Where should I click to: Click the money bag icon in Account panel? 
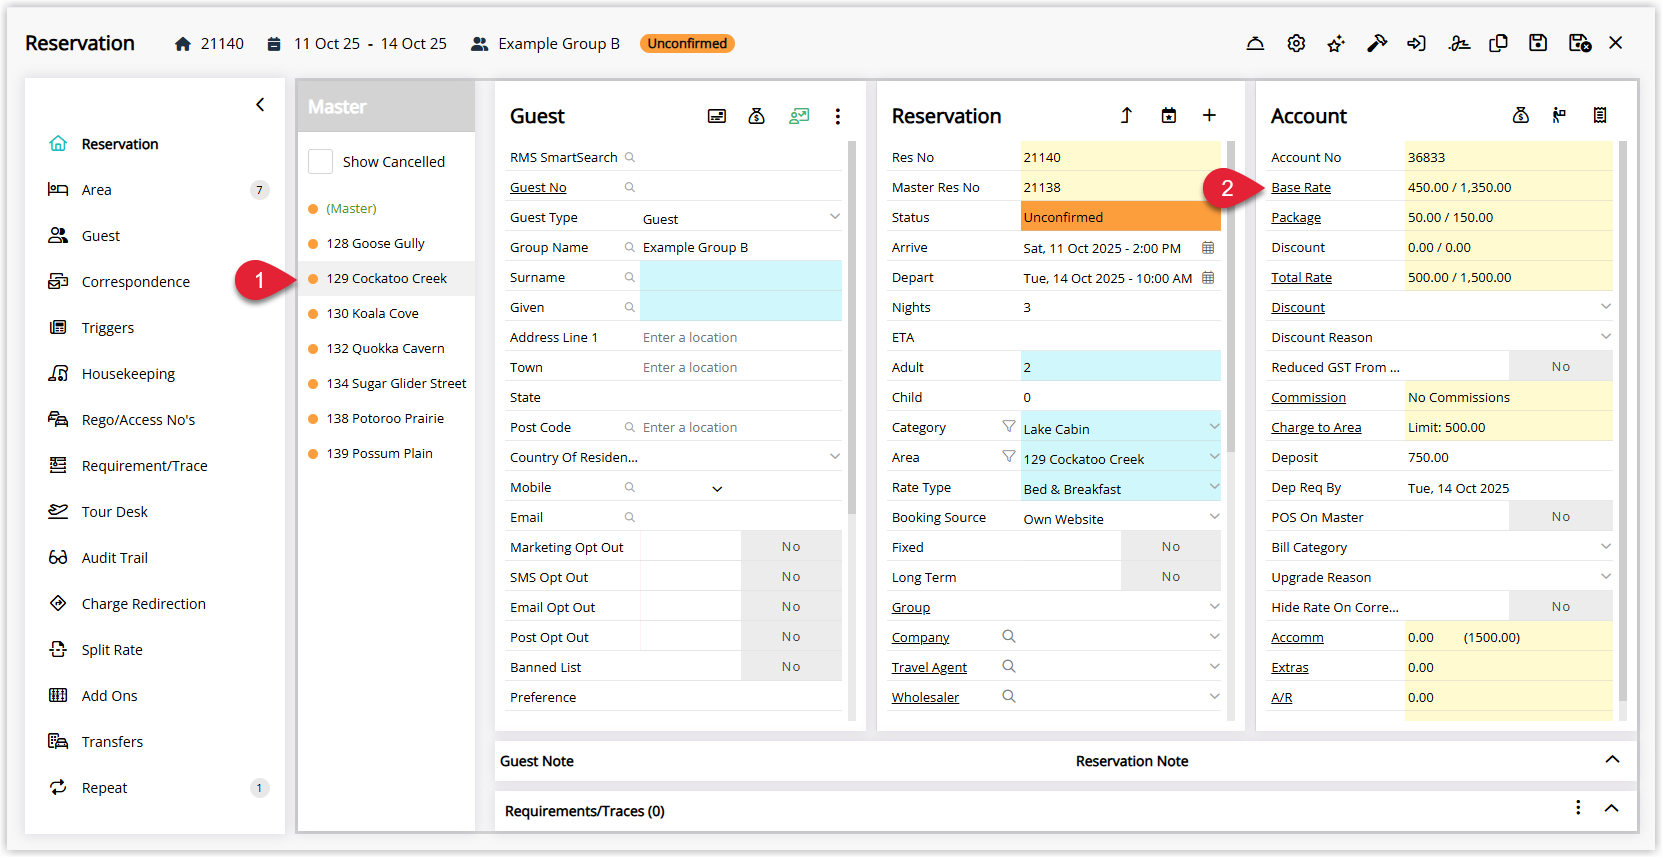[x=1521, y=115]
